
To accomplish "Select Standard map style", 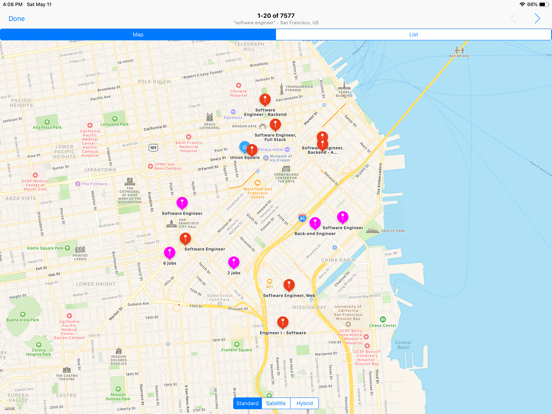I will pos(247,403).
